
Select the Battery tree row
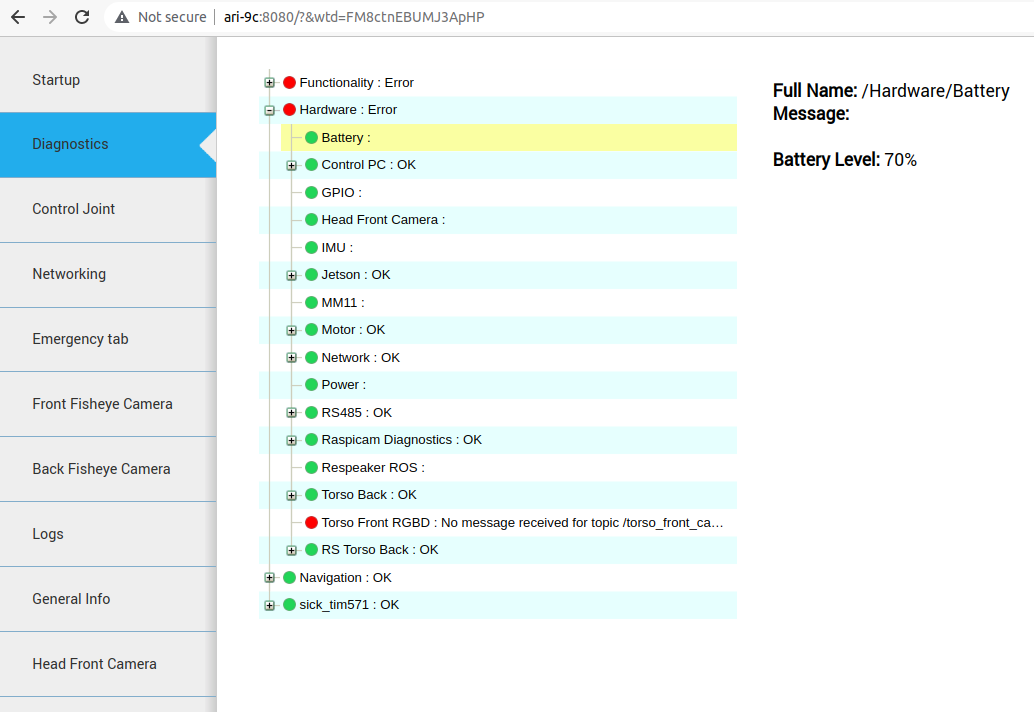click(508, 137)
